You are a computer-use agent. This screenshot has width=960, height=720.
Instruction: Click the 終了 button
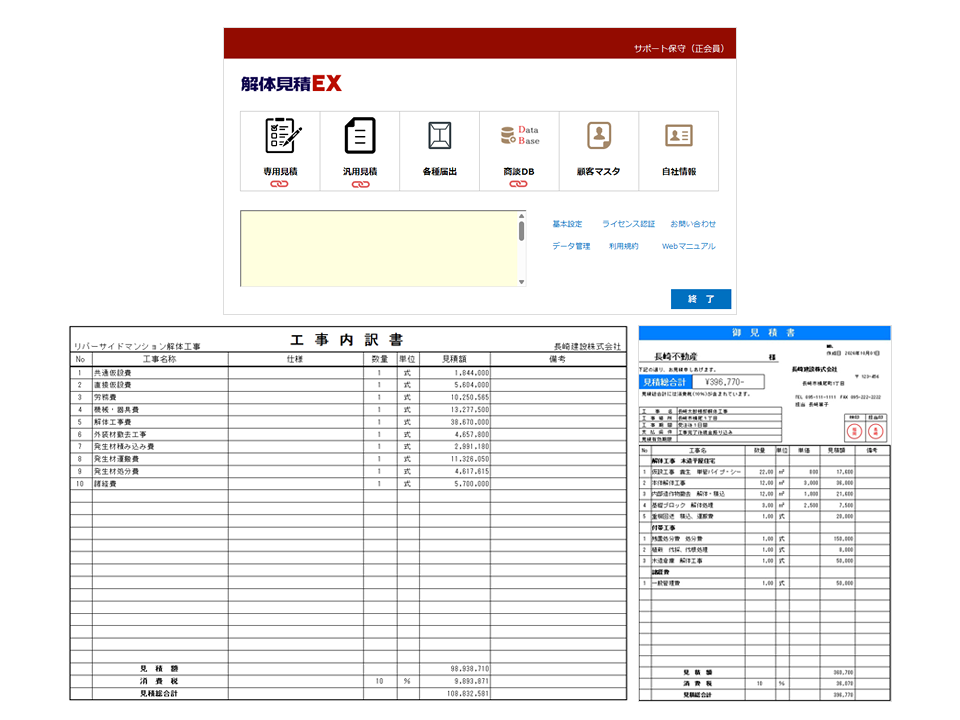click(x=700, y=299)
